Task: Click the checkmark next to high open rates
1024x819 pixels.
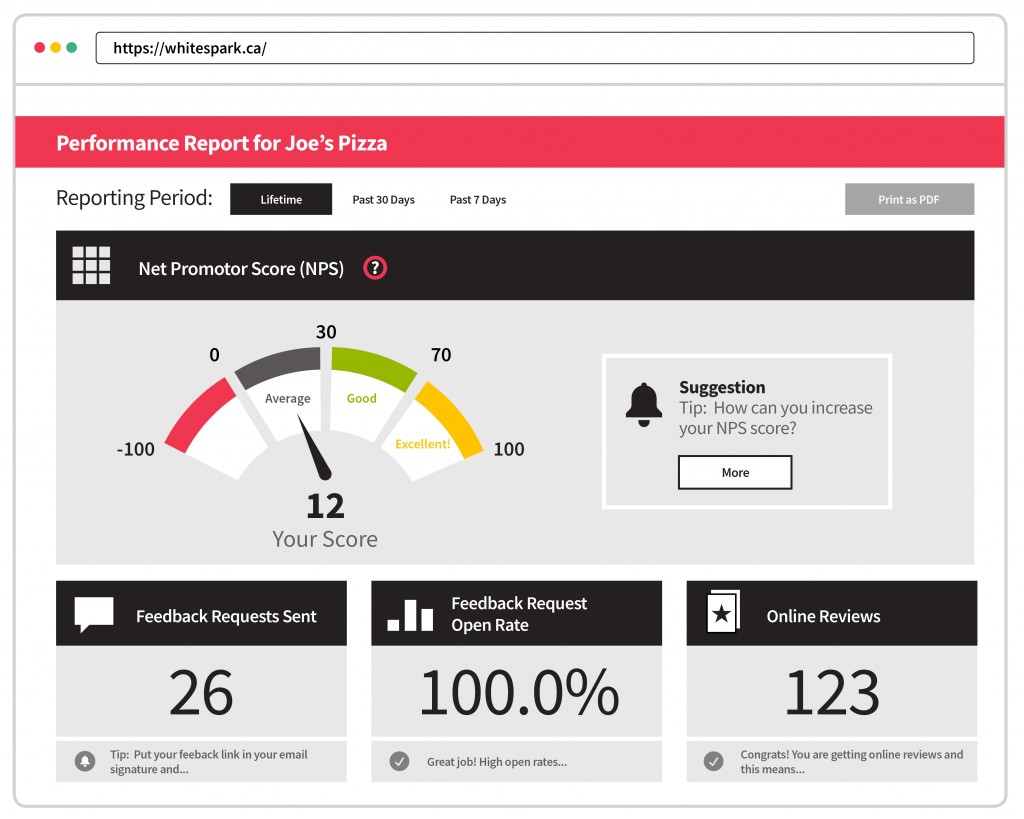Action: click(x=399, y=762)
